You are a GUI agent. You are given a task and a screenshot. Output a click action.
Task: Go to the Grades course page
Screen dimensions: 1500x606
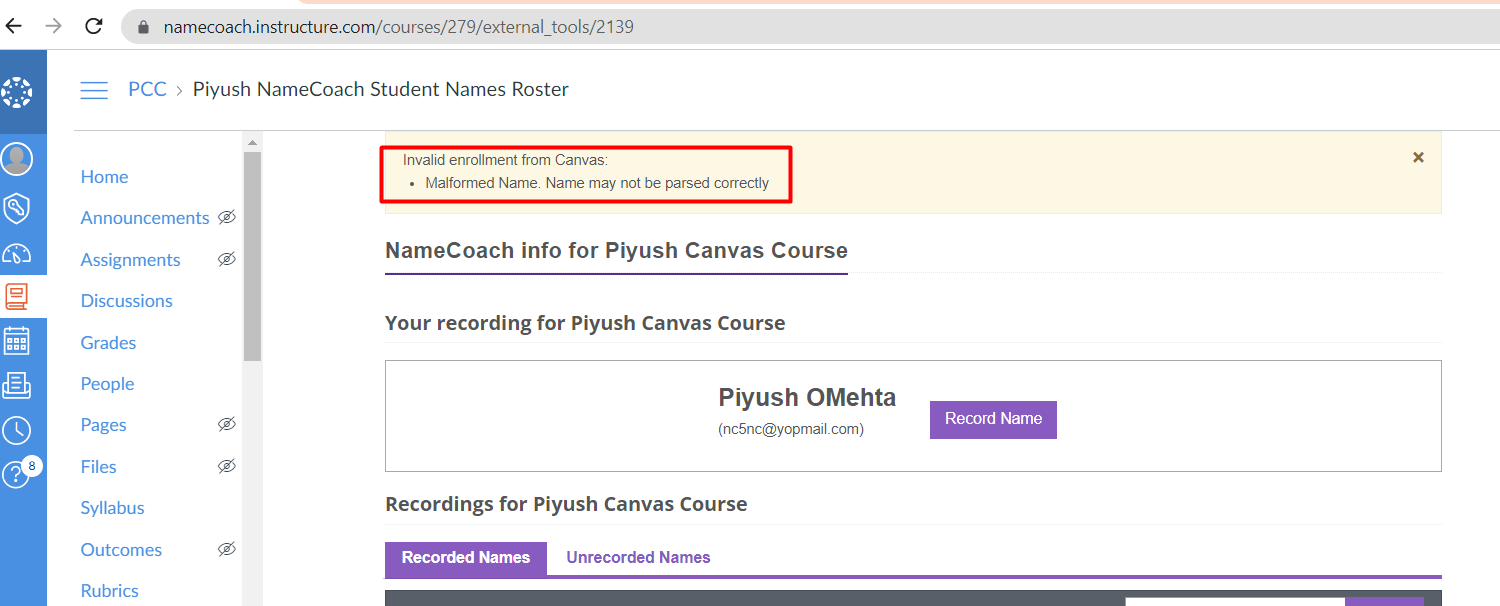[108, 342]
